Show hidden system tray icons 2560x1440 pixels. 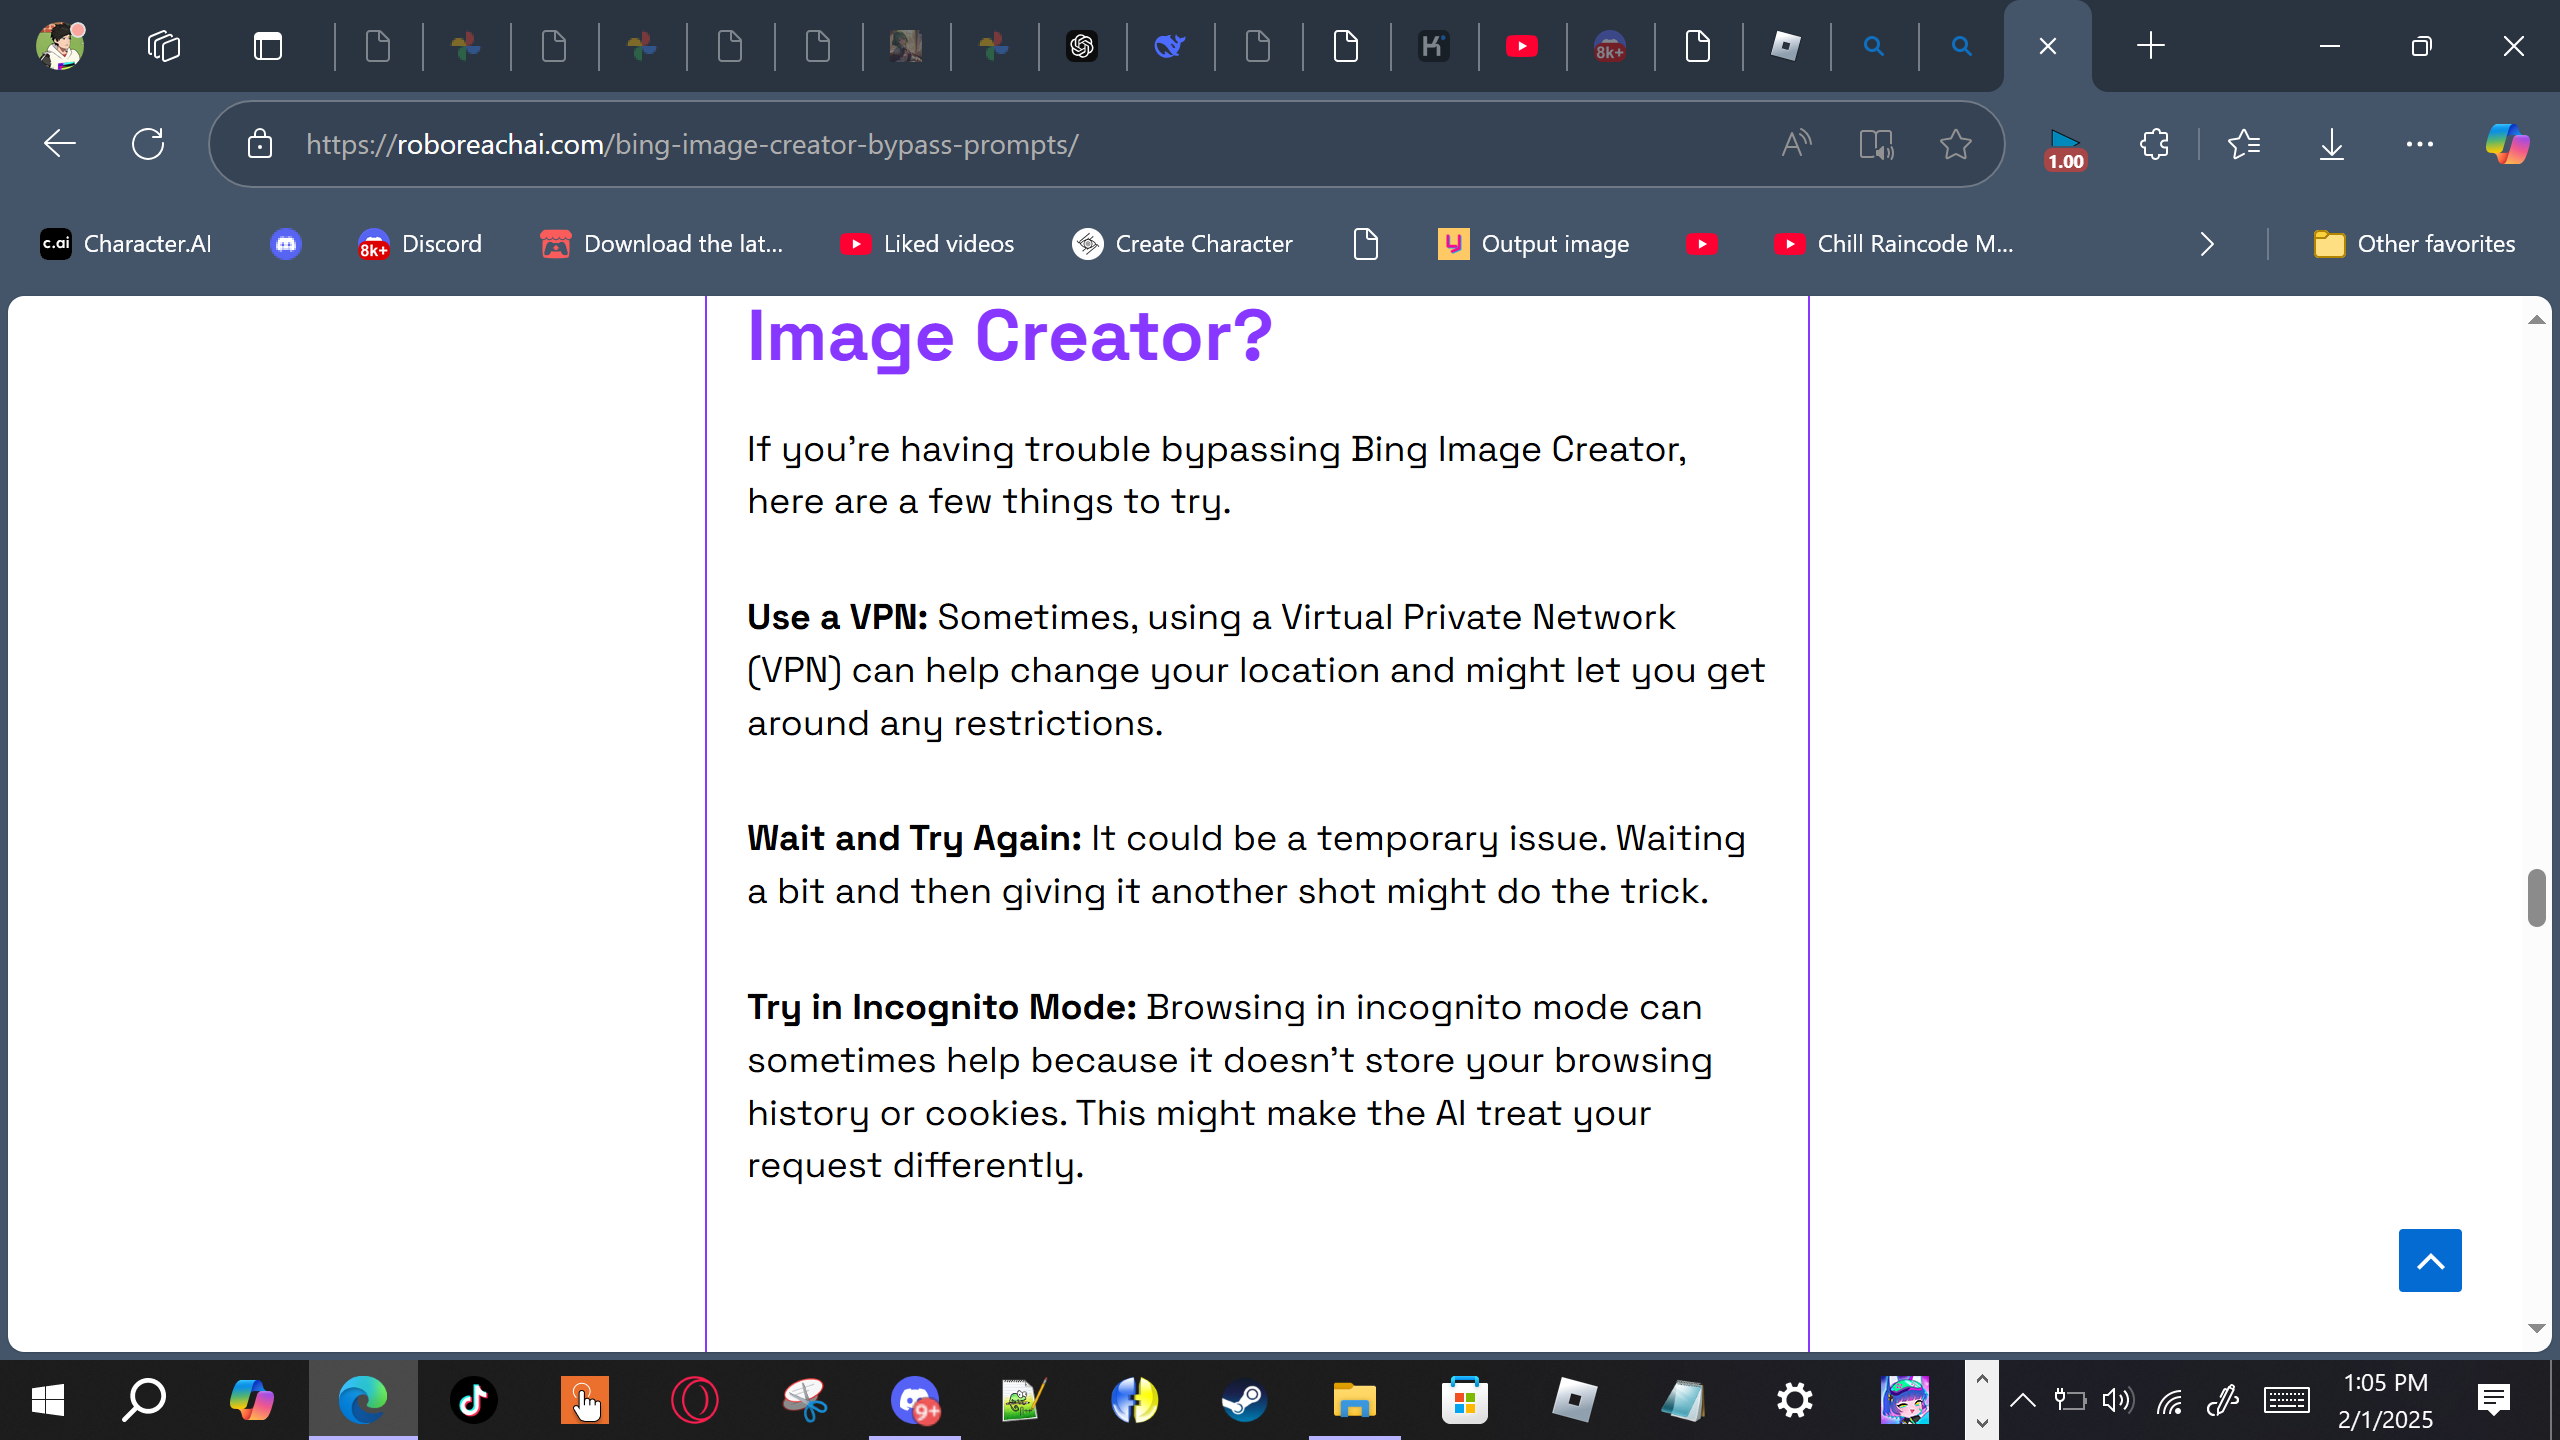coord(2022,1400)
